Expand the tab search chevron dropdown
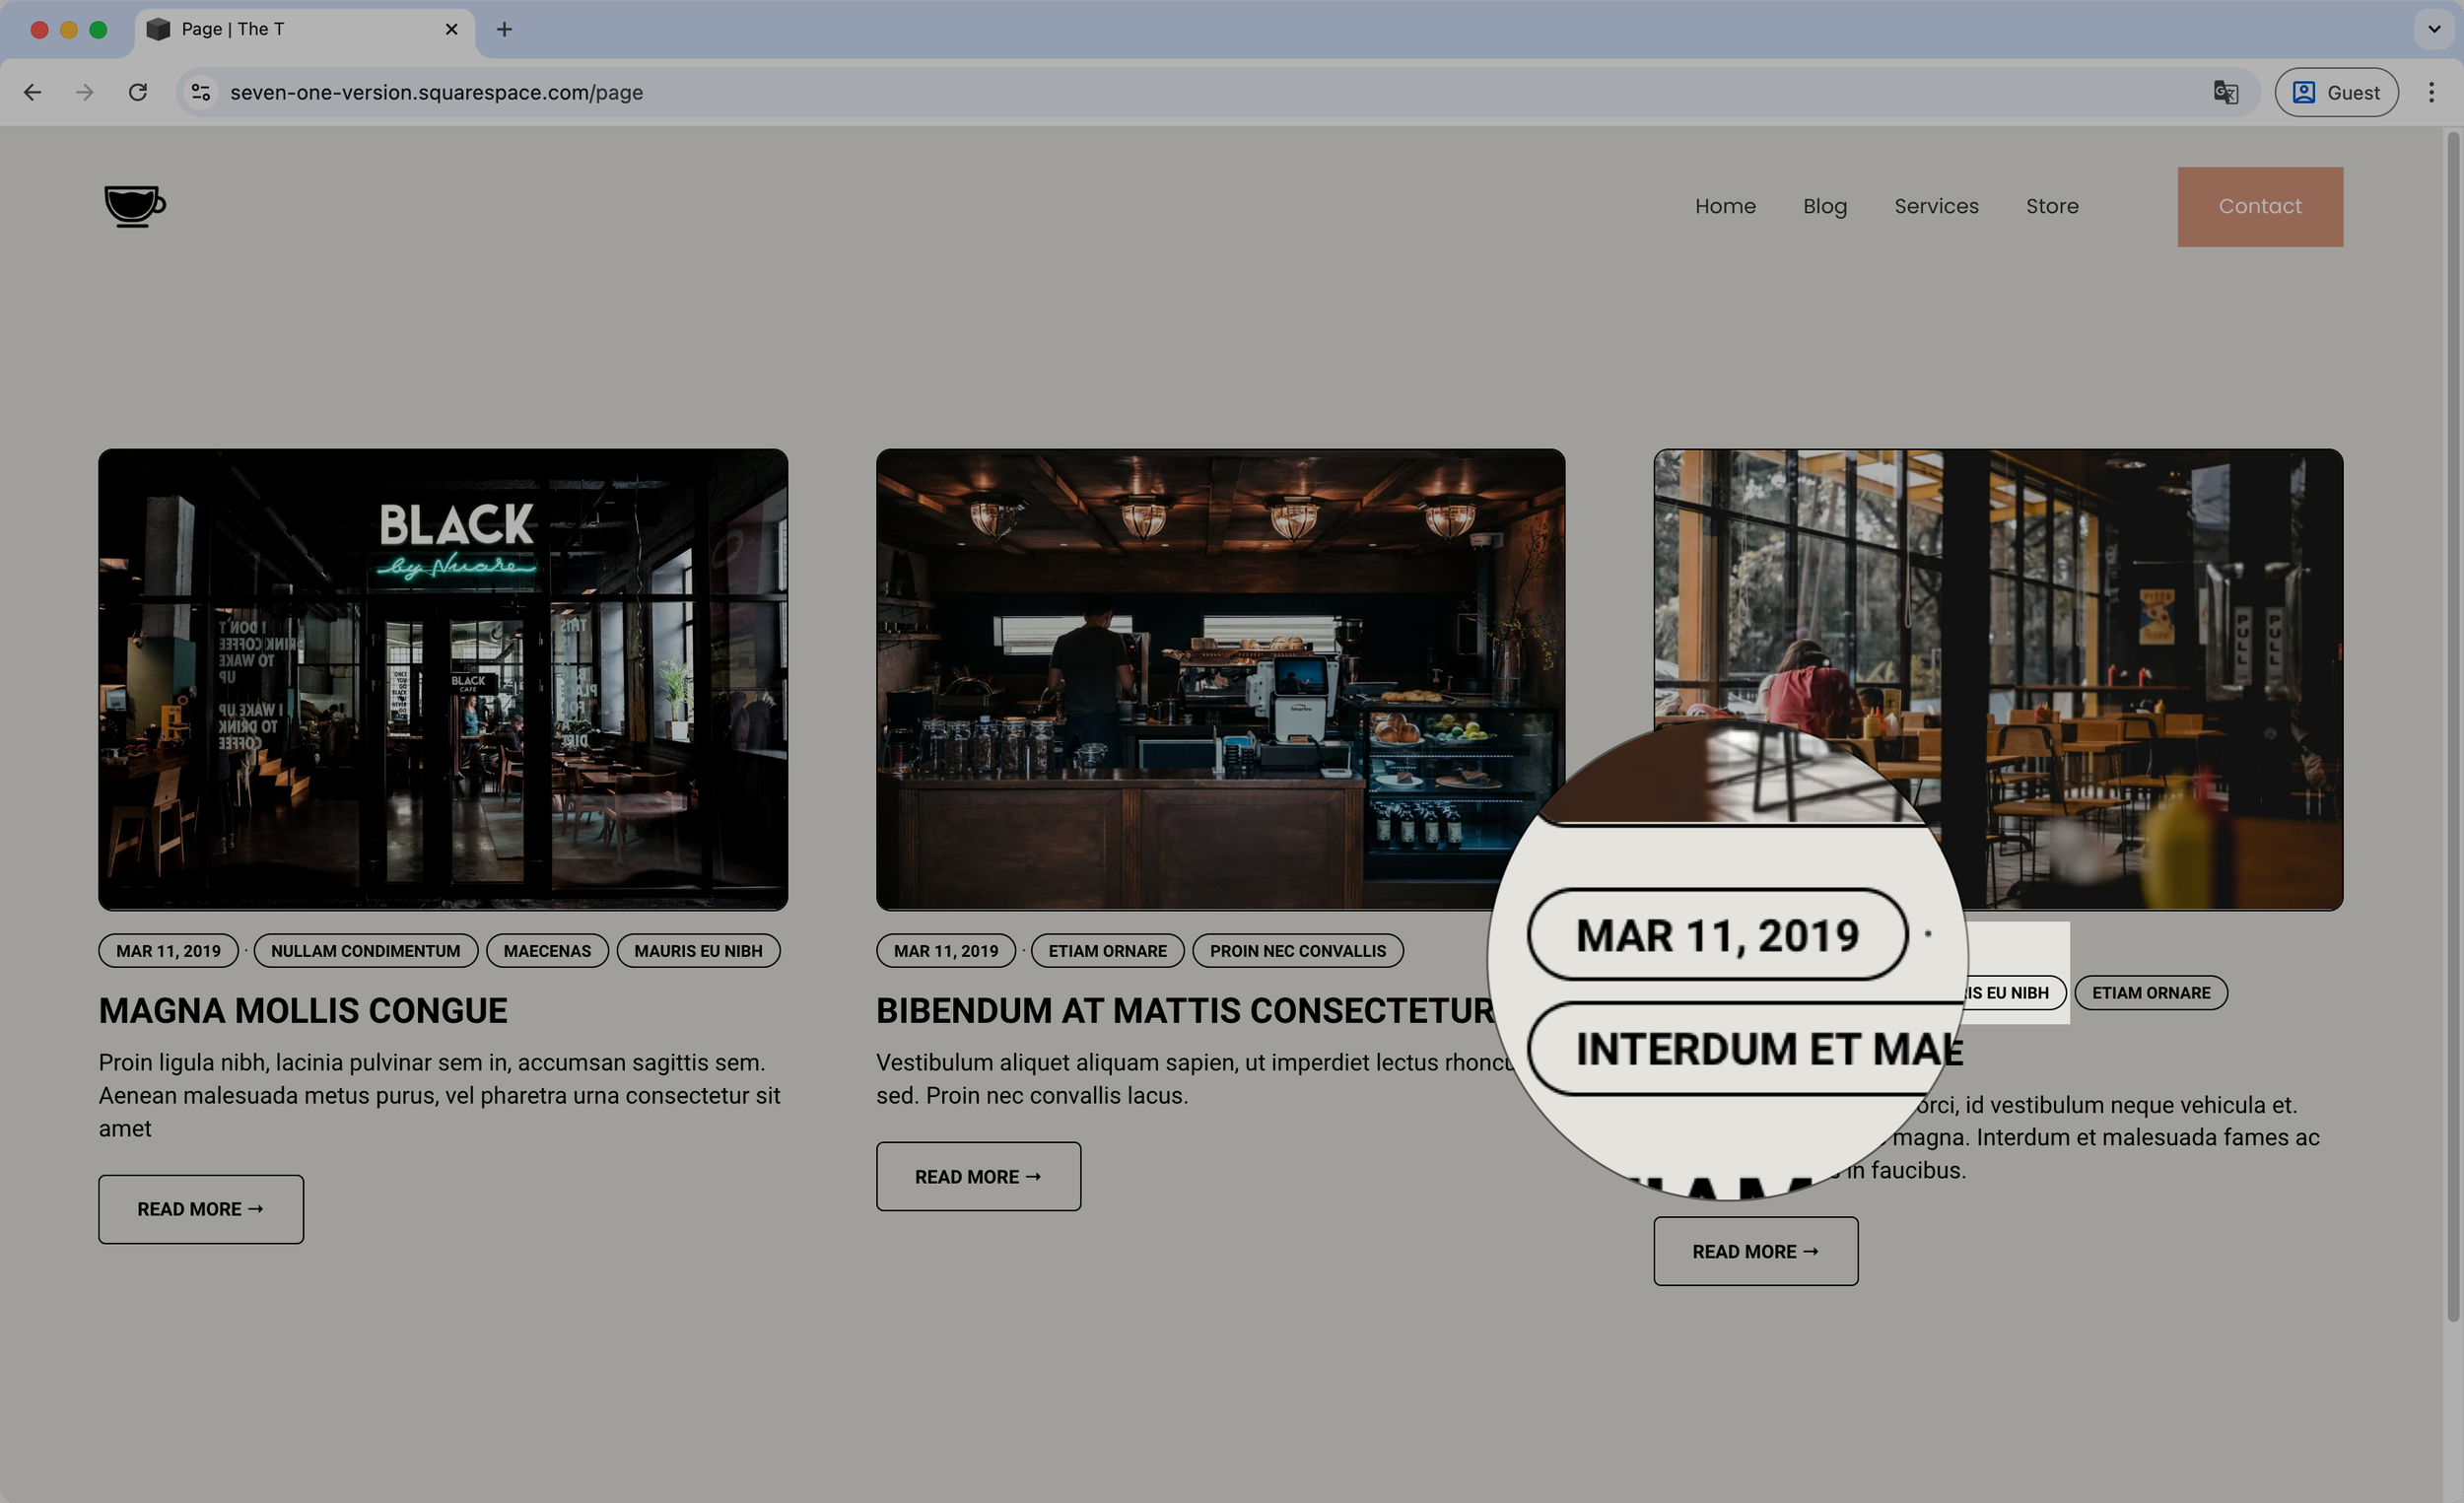 pyautogui.click(x=2434, y=29)
